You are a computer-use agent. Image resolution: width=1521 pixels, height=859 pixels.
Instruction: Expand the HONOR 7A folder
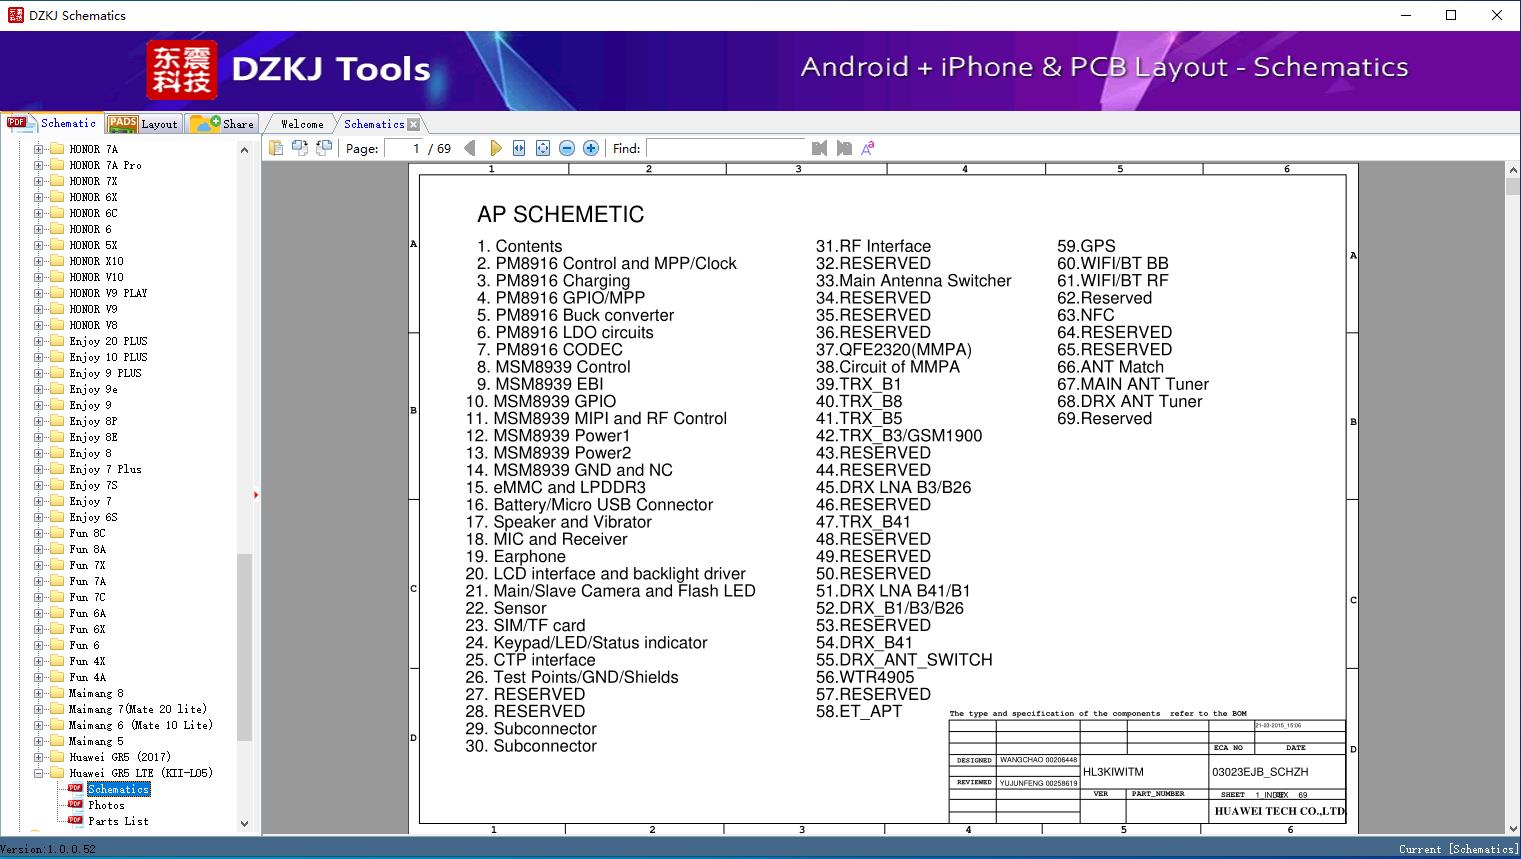(39, 149)
